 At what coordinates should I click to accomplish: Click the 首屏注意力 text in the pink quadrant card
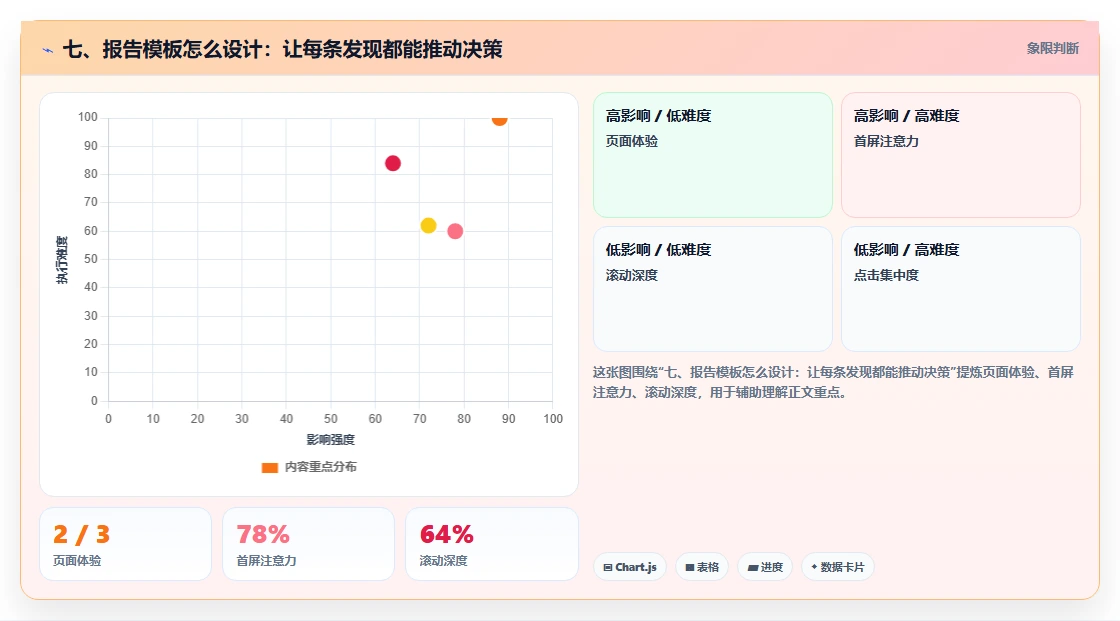[x=886, y=141]
